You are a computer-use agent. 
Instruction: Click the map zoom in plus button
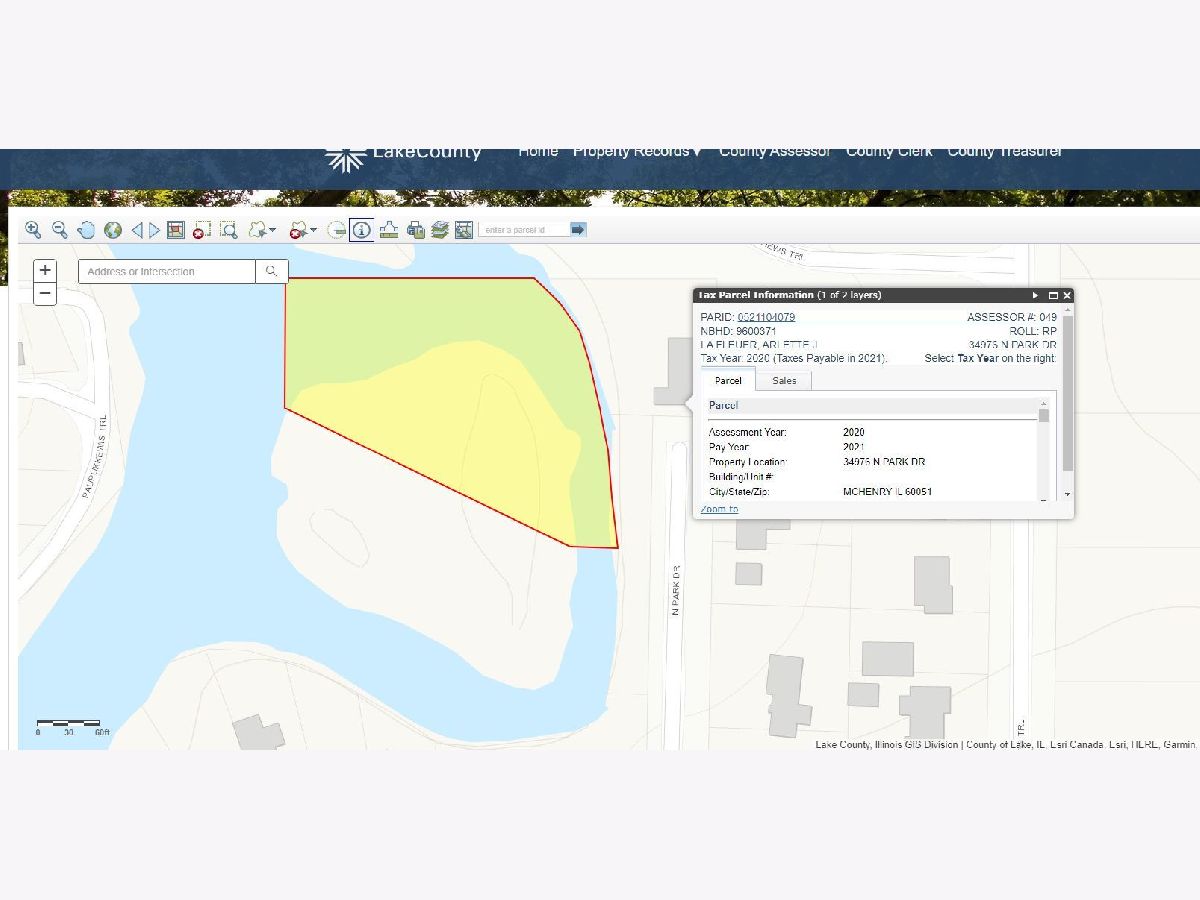click(x=45, y=271)
